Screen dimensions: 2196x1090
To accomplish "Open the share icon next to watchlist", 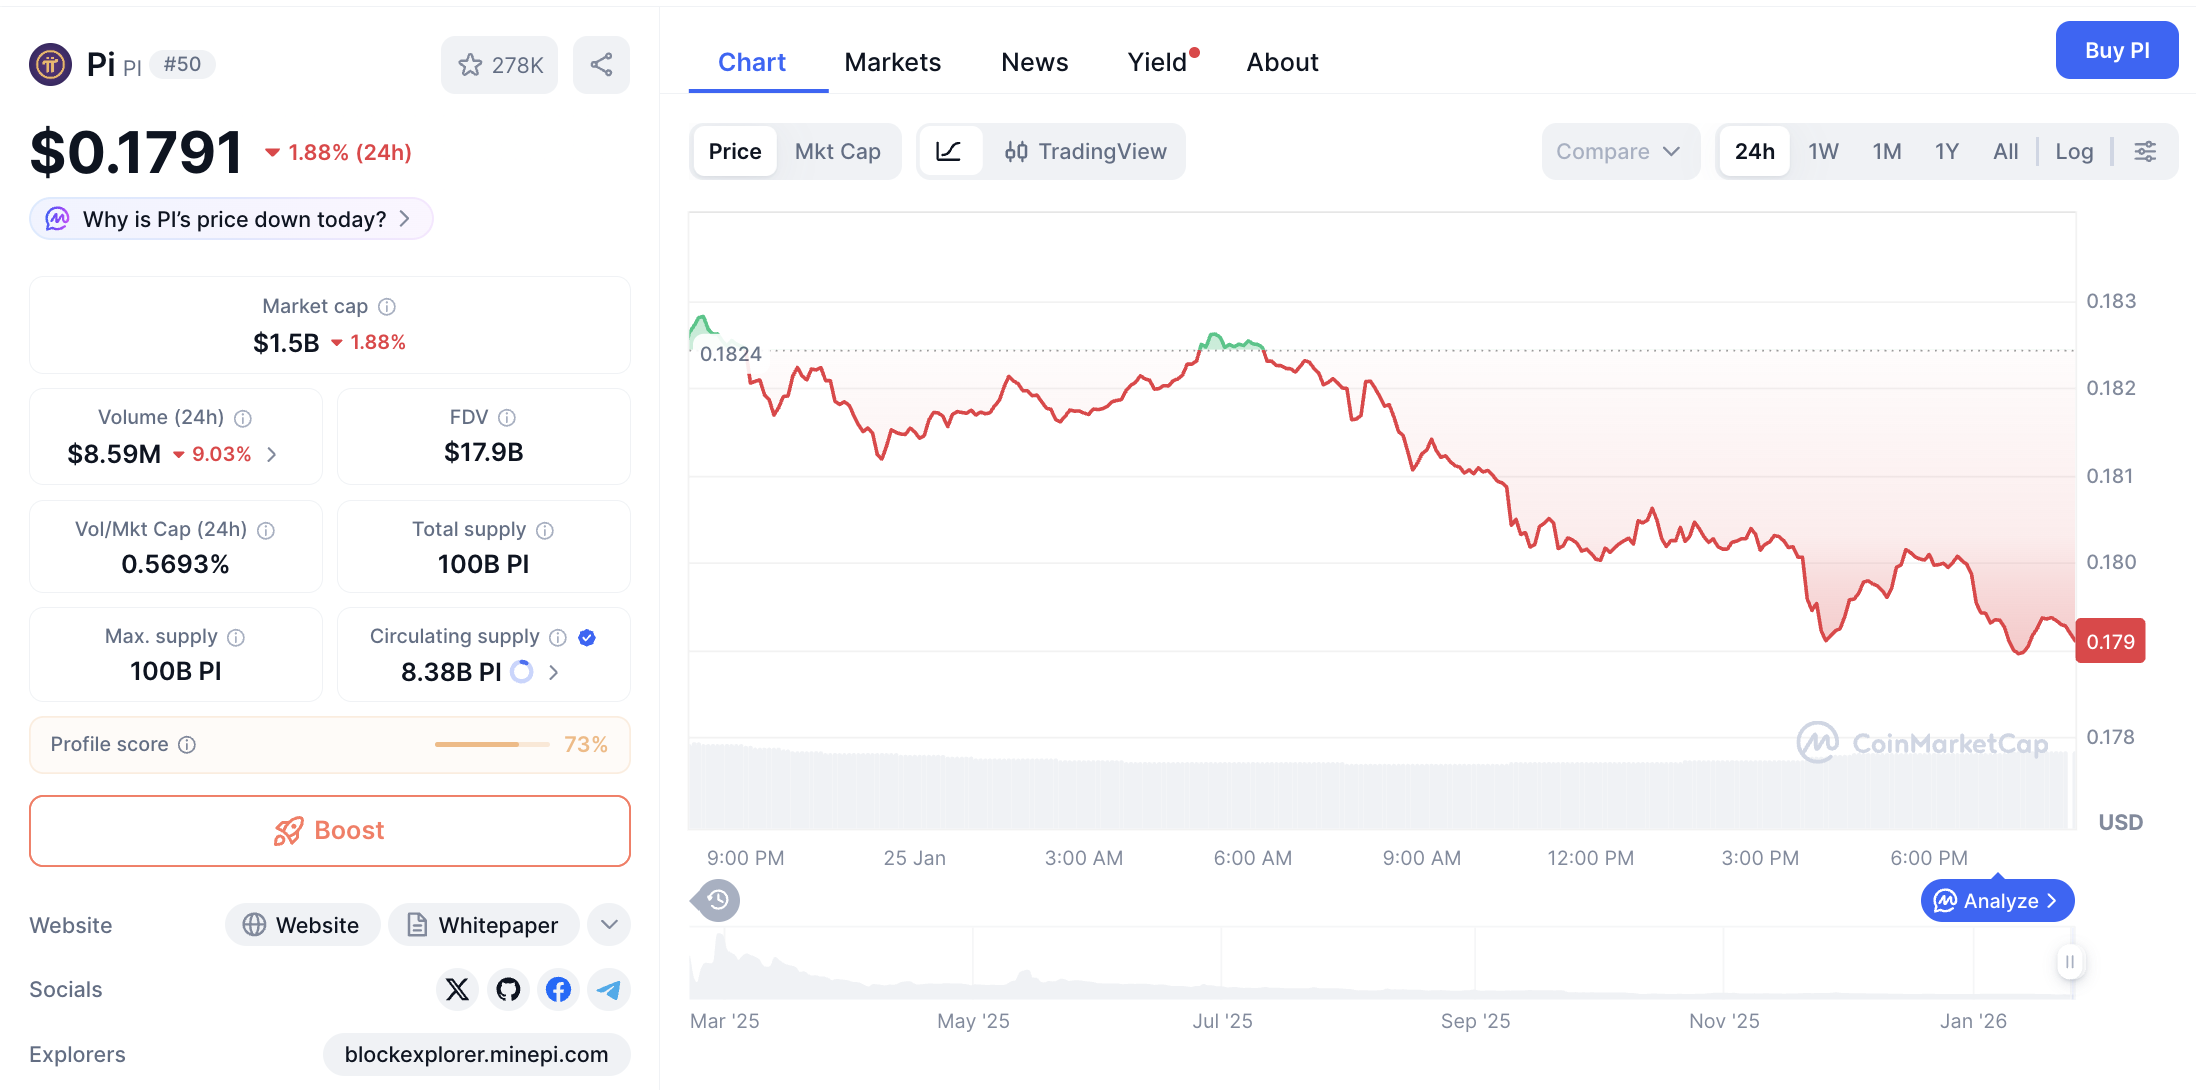I will coord(601,64).
